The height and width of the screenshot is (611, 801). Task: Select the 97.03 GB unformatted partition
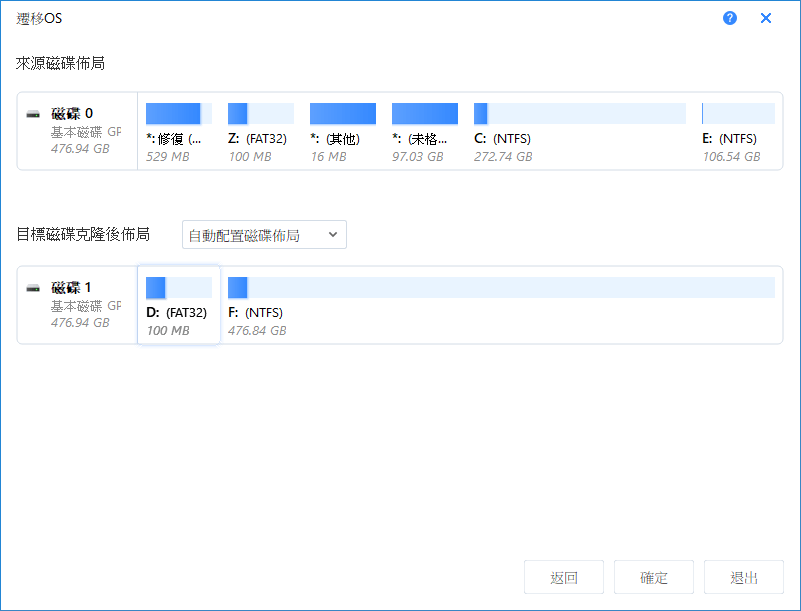pyautogui.click(x=424, y=131)
